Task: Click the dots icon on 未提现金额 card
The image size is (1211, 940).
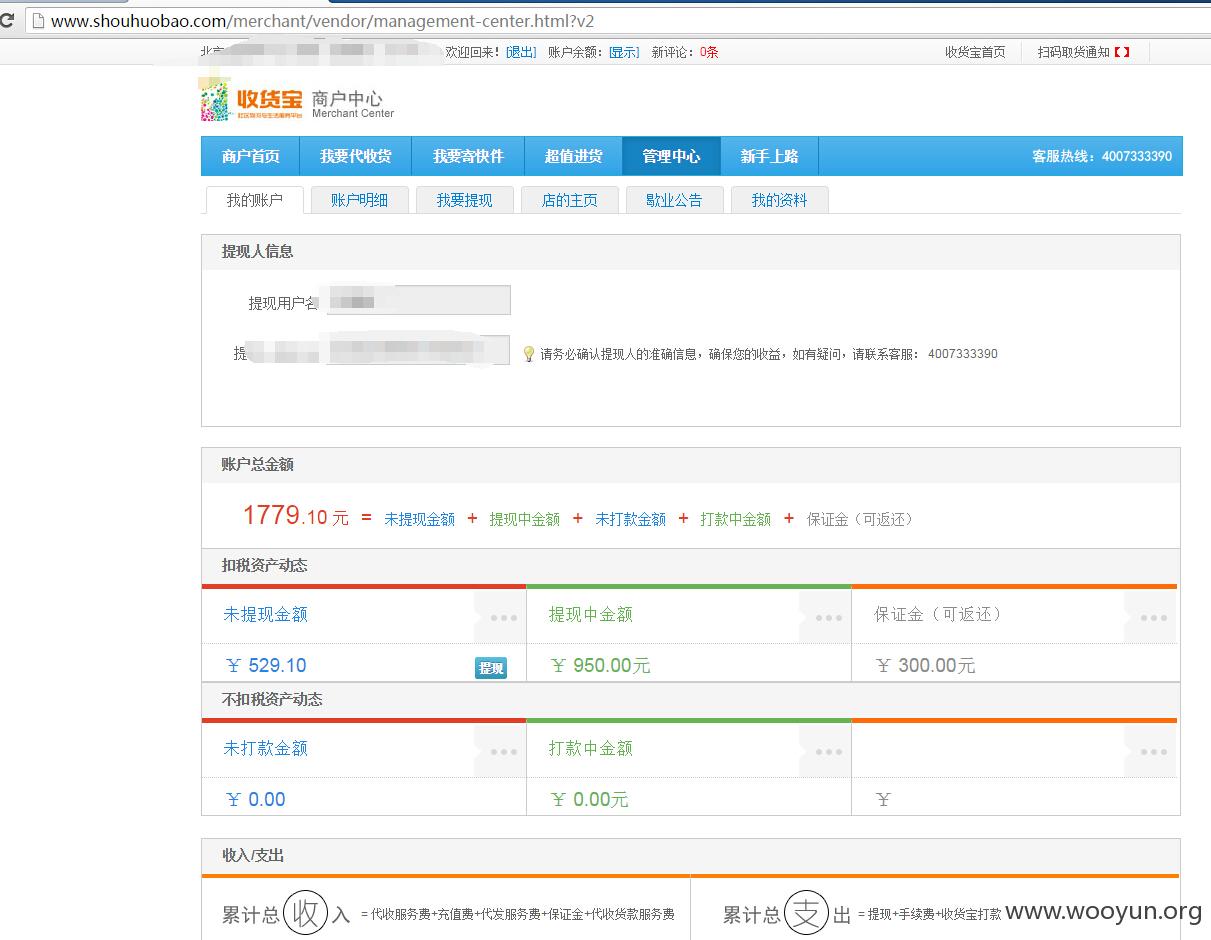Action: tap(503, 618)
